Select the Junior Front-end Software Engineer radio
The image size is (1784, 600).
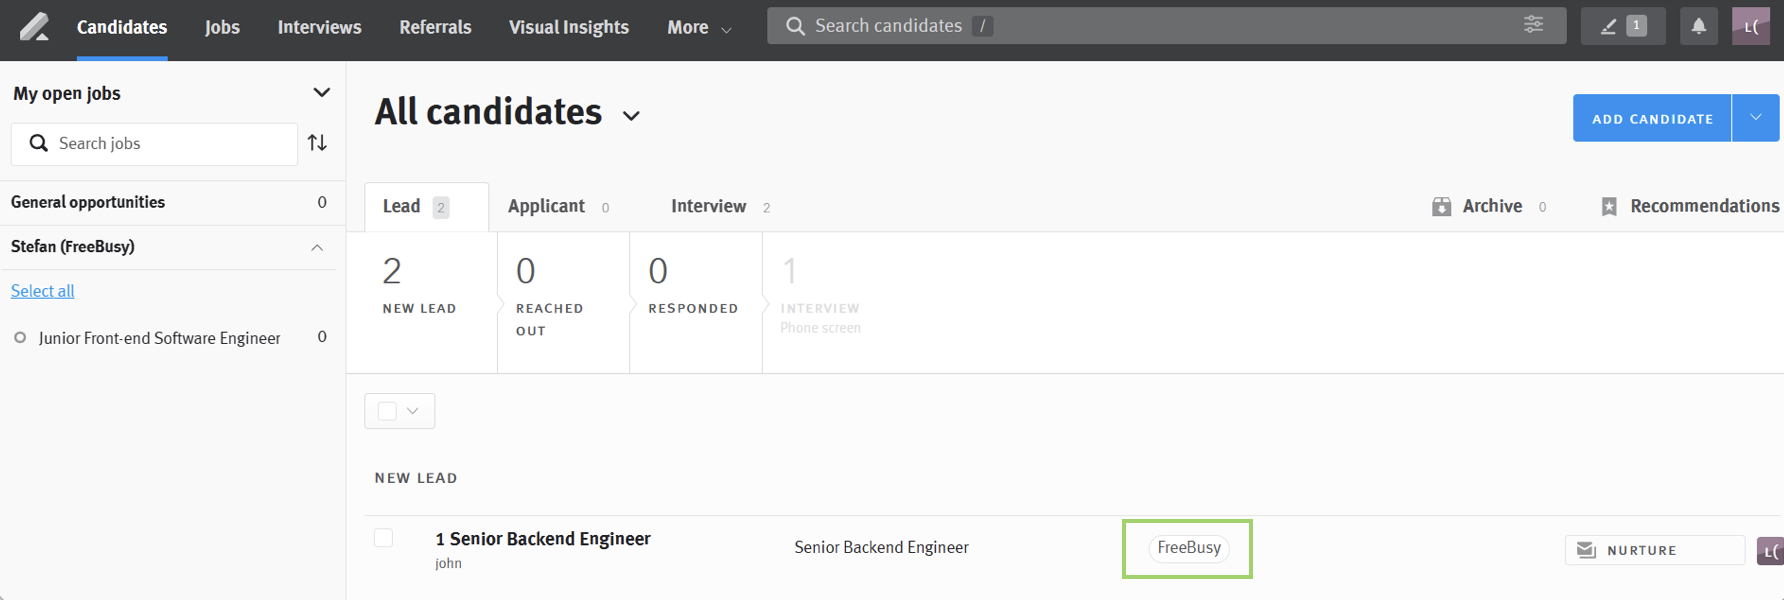(20, 338)
